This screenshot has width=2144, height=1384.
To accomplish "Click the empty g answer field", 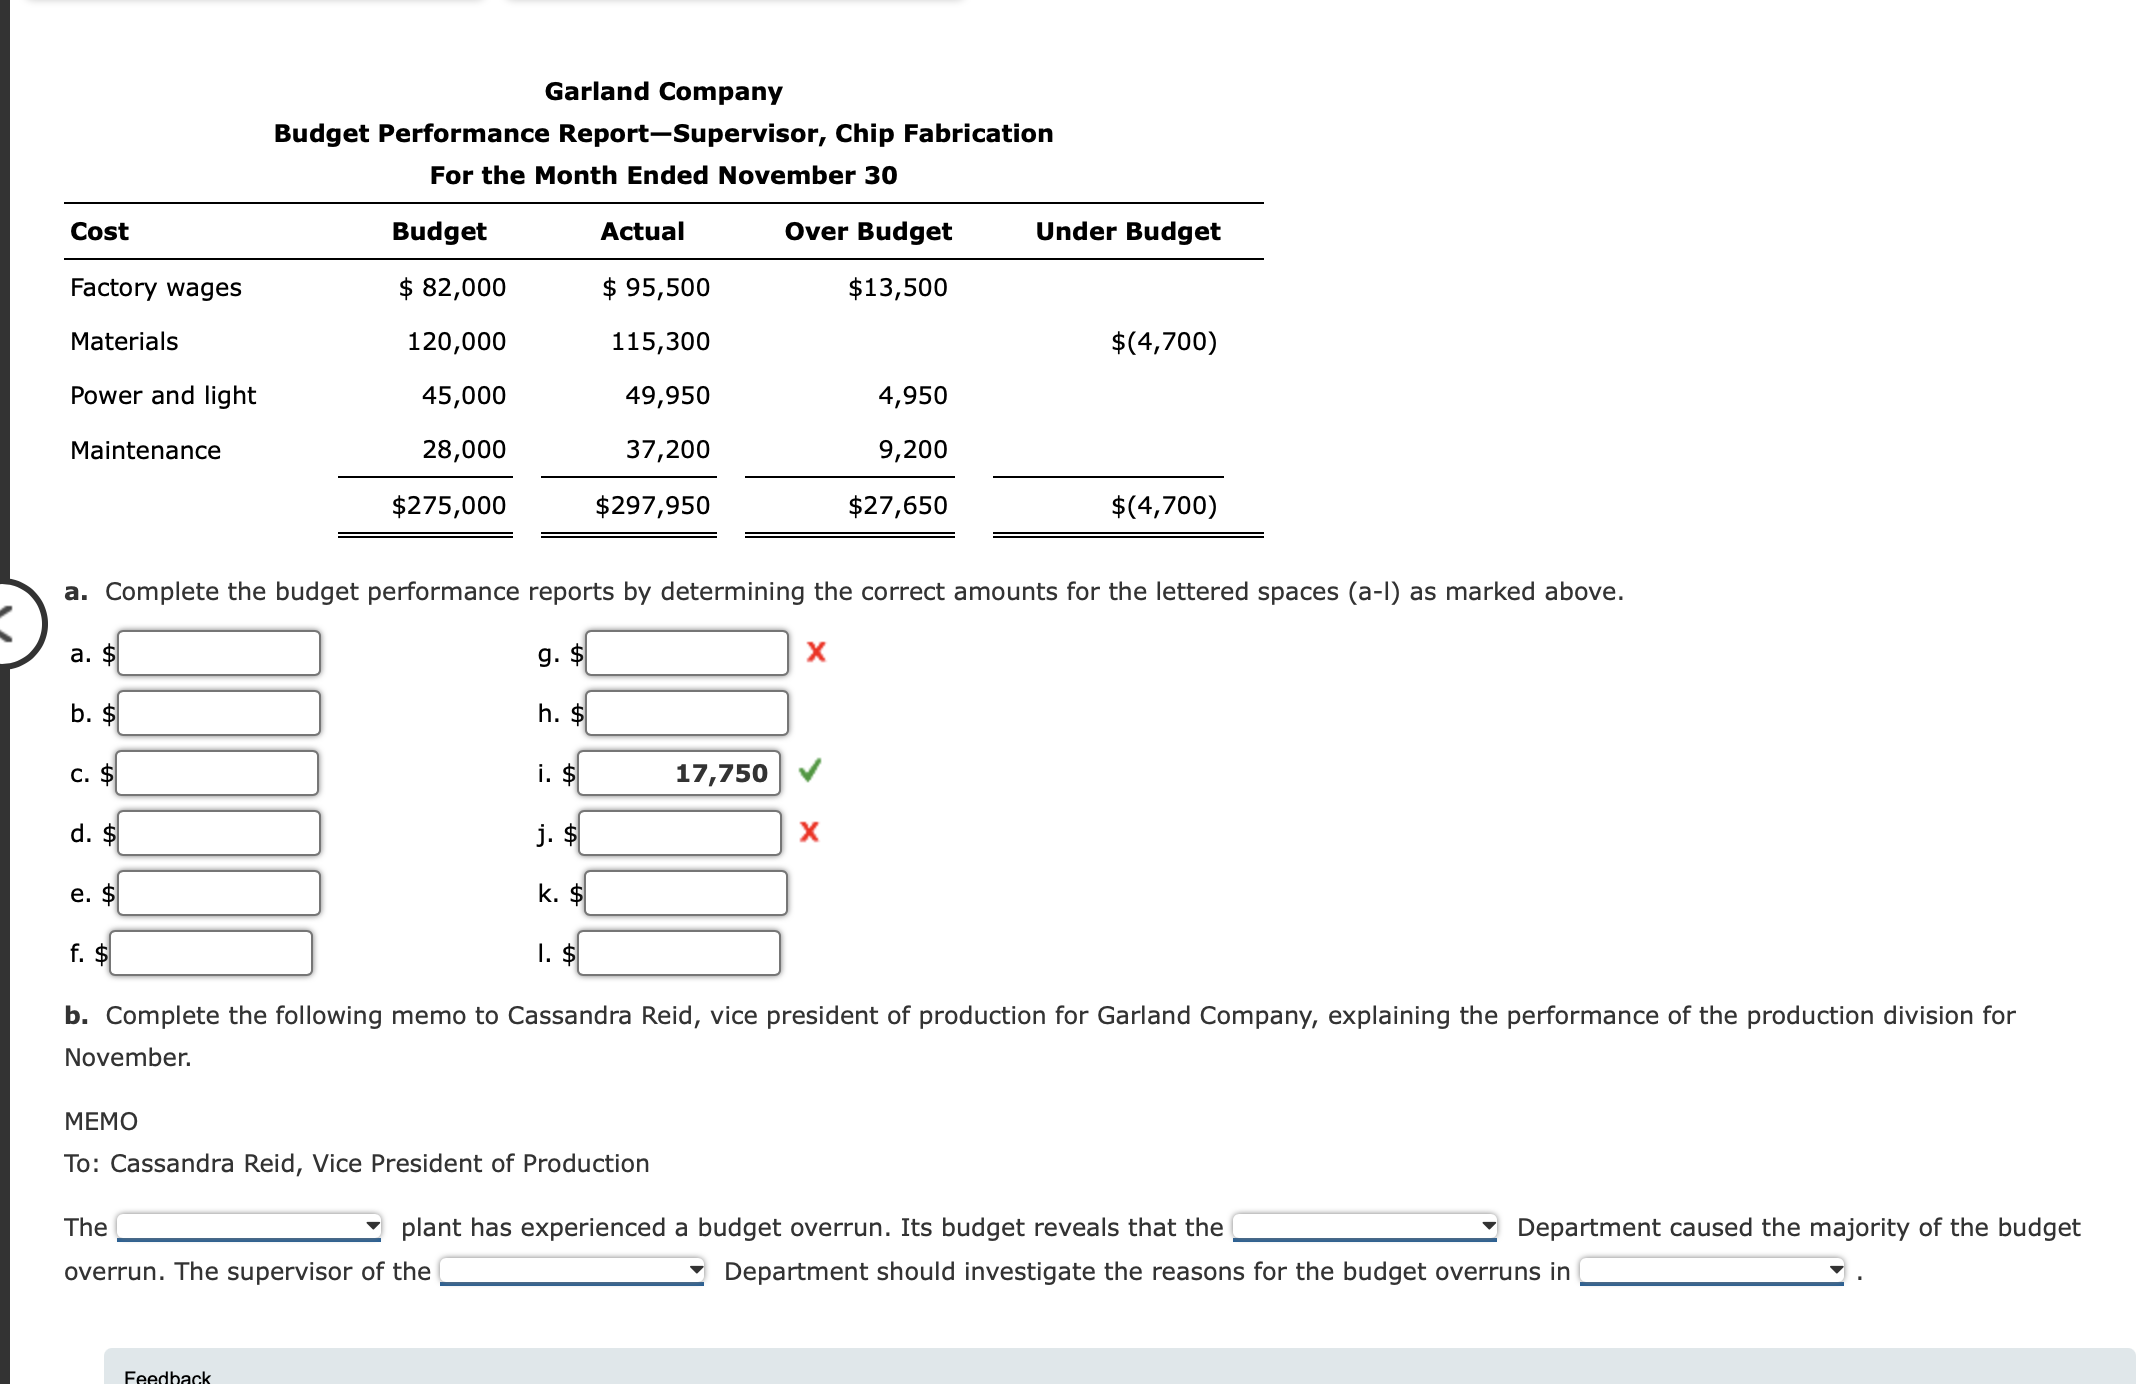I will 687,653.
